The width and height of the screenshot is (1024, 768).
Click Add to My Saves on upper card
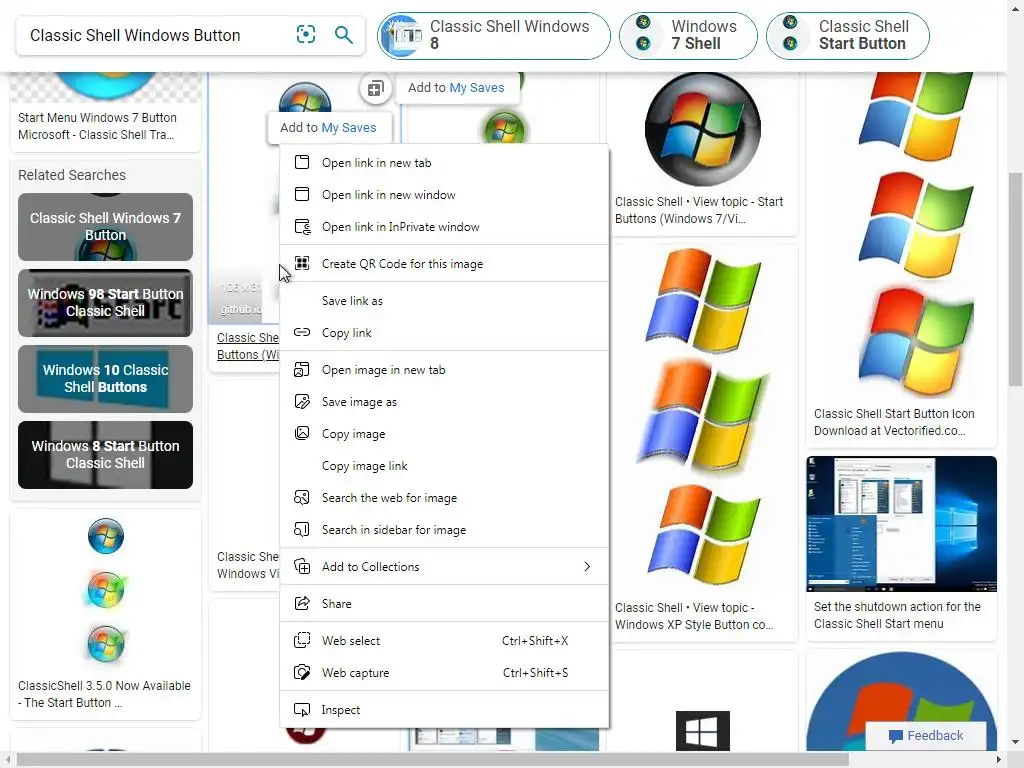pos(456,88)
